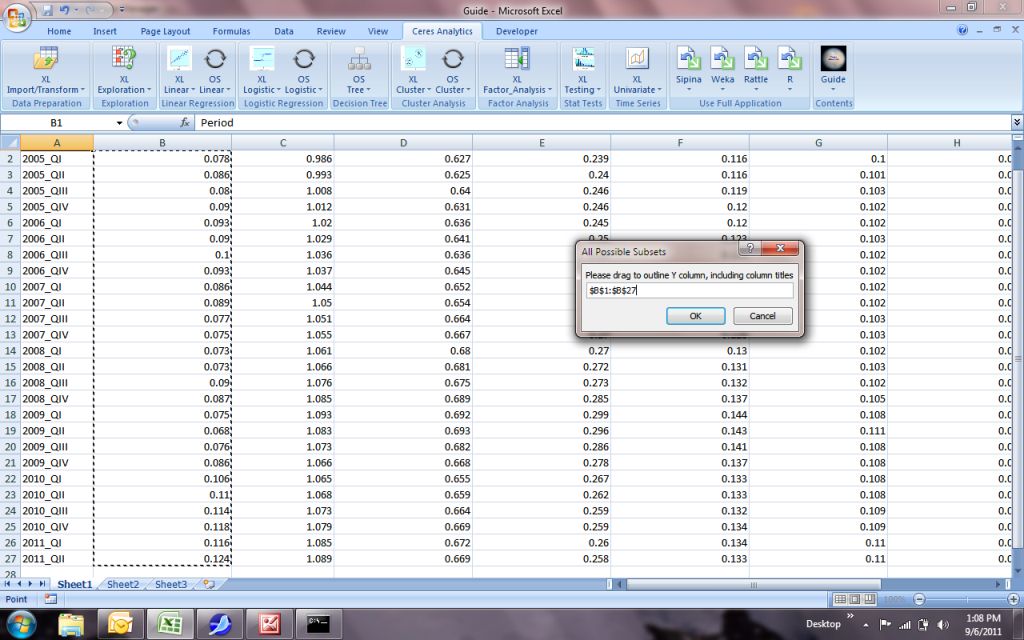Open the XL Cluster analysis tool
Screen dimensions: 1024x640
click(x=413, y=70)
